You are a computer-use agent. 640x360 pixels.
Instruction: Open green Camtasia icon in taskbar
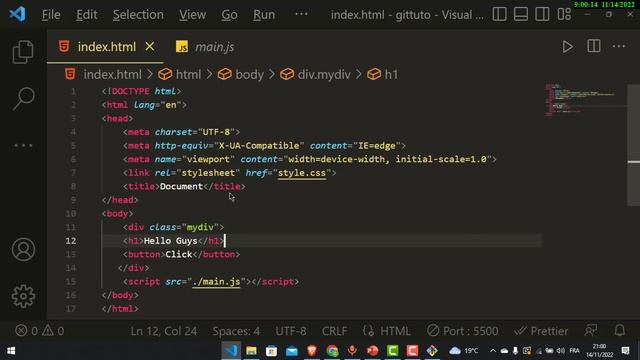click(392, 351)
